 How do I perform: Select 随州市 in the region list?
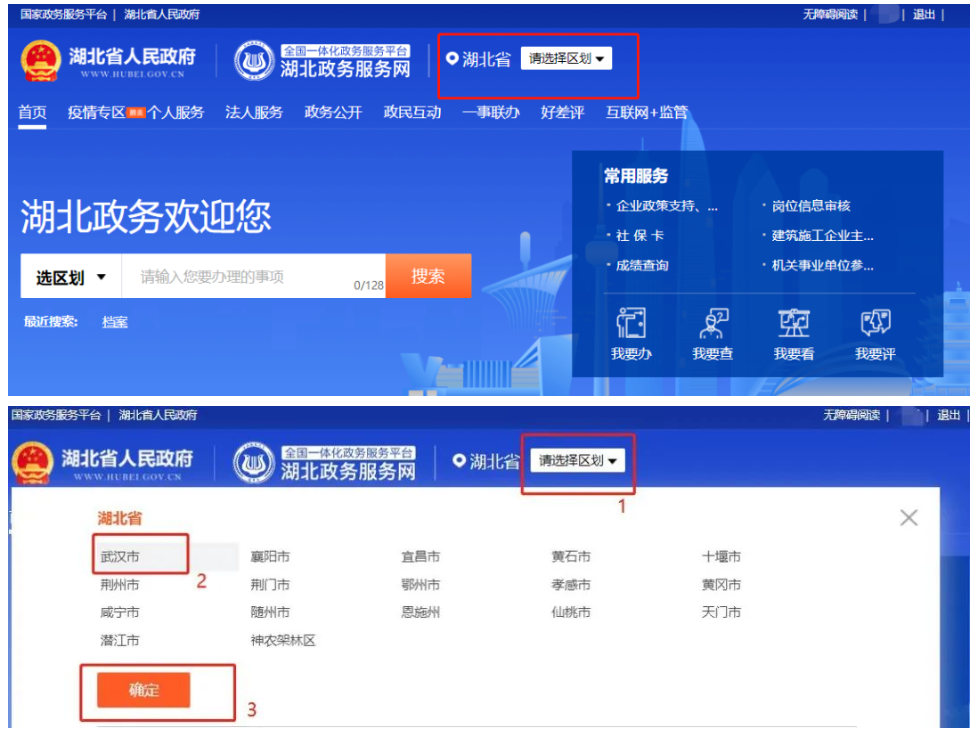click(x=270, y=612)
